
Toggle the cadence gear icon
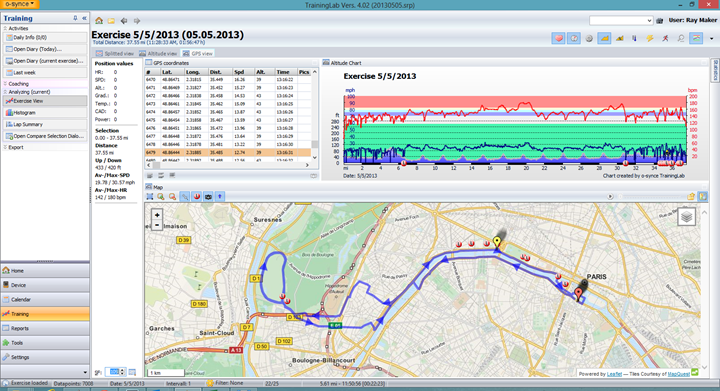pyautogui.click(x=589, y=39)
